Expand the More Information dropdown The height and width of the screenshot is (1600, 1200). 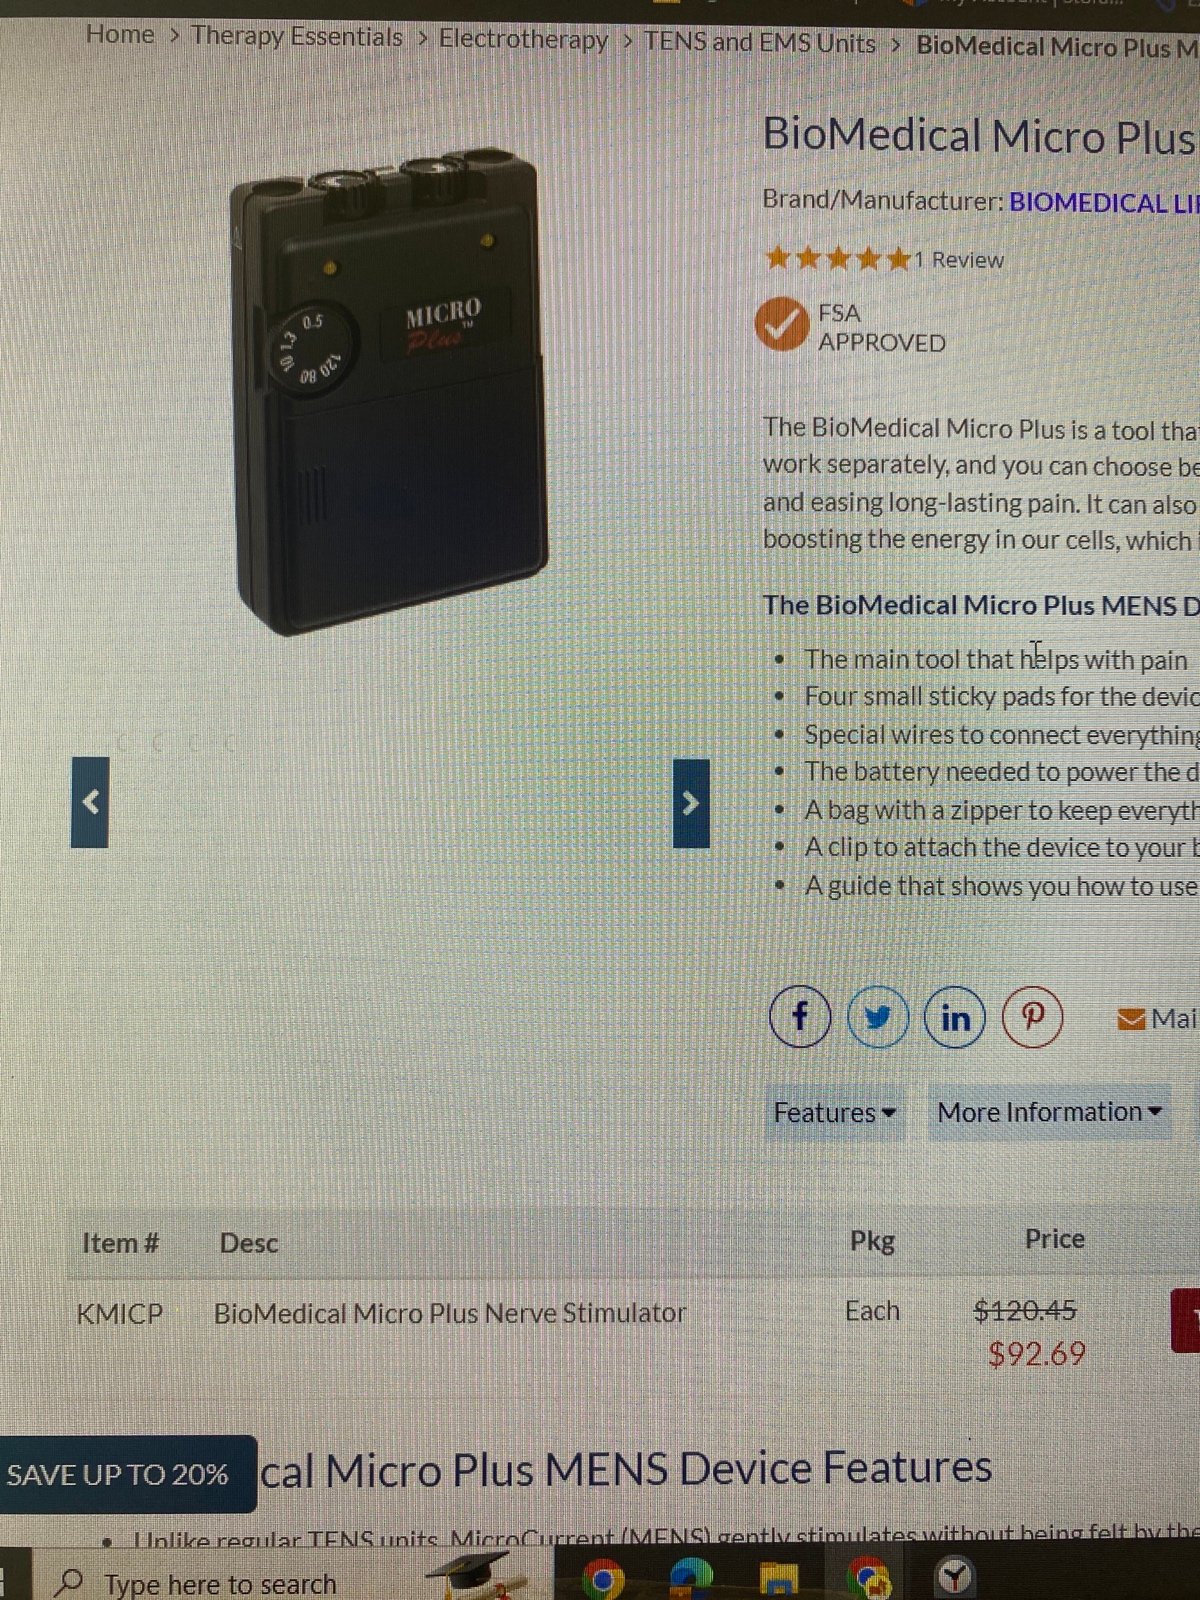pyautogui.click(x=1049, y=1112)
